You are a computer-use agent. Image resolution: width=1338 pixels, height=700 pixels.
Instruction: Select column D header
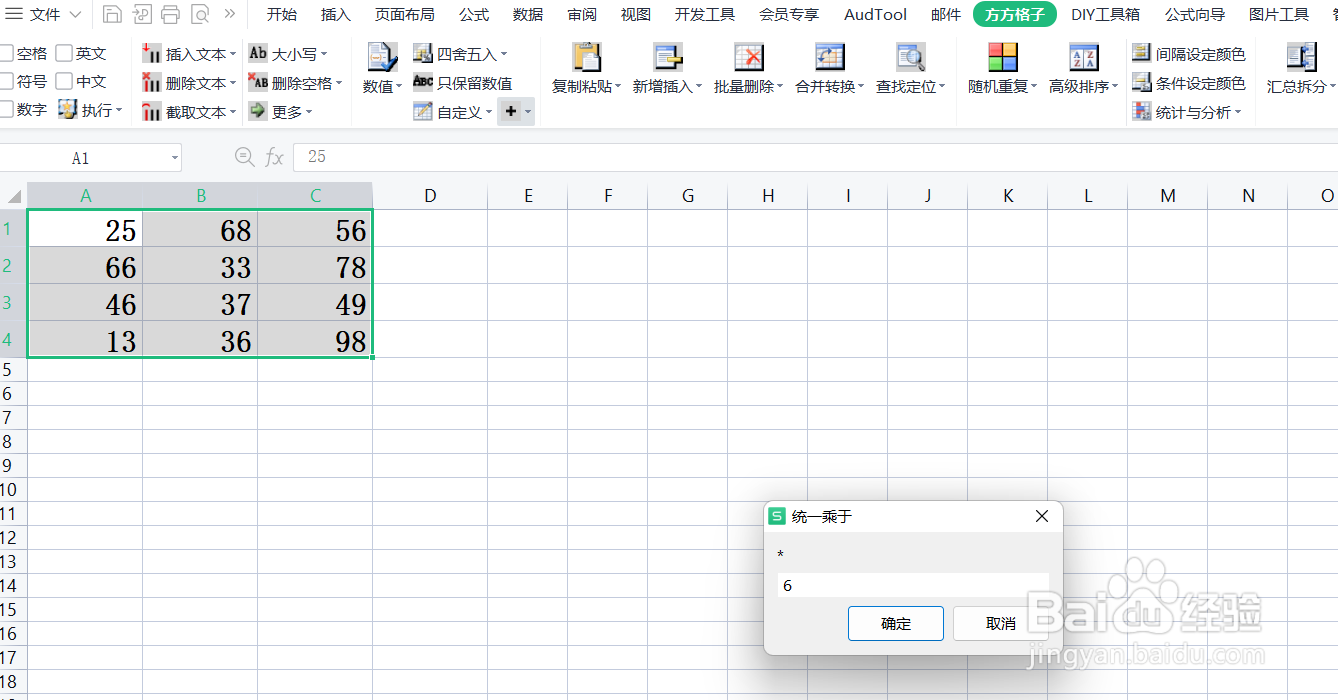point(430,196)
